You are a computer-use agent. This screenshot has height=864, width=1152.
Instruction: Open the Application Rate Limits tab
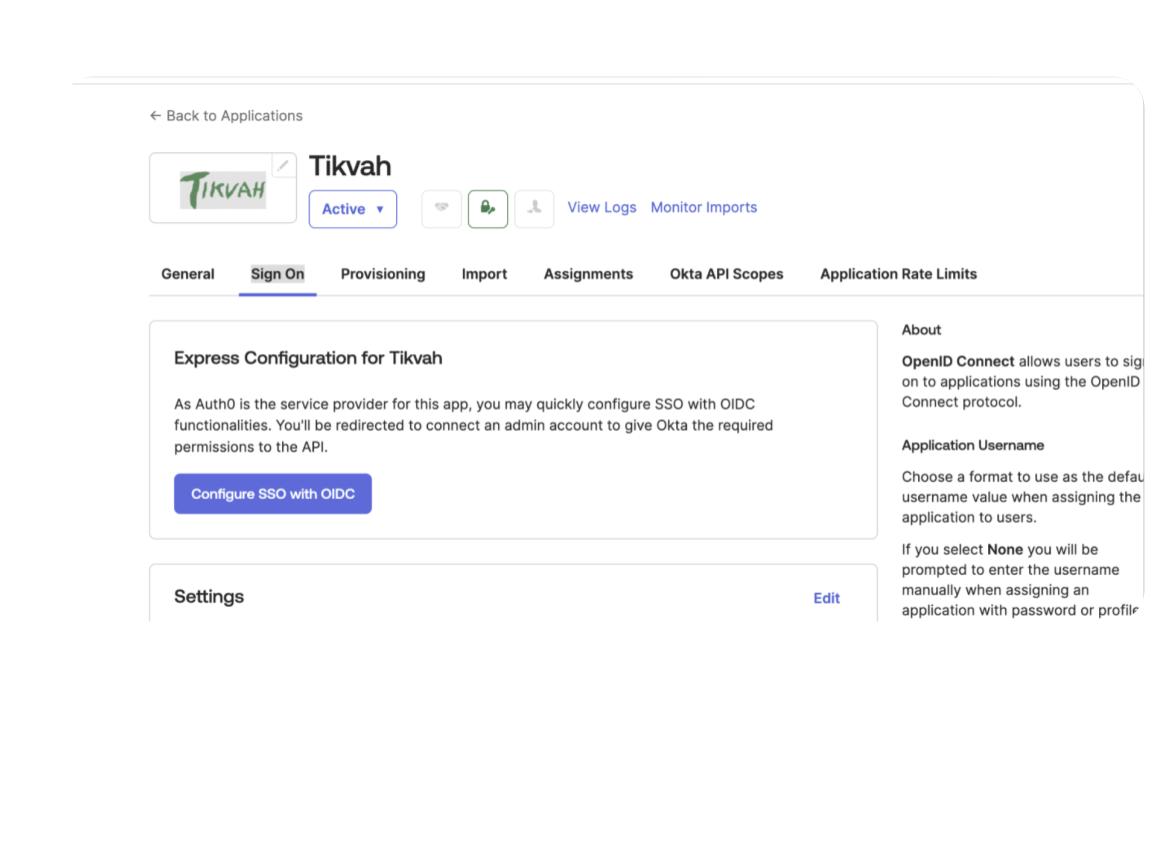click(899, 274)
